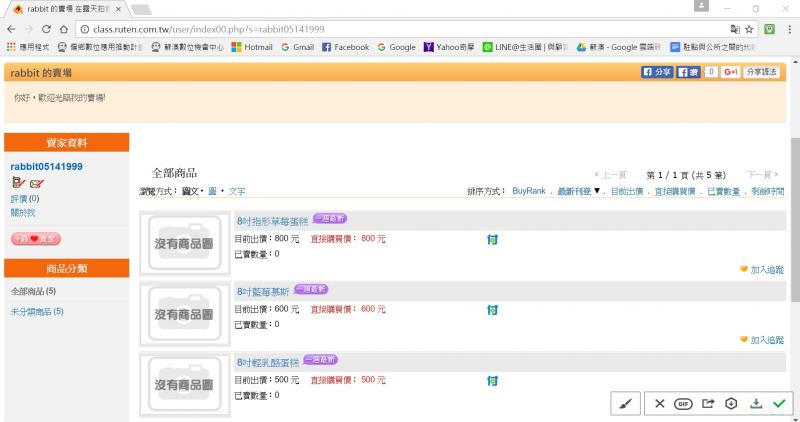Confirm capture with the green checkmark

pos(779,404)
